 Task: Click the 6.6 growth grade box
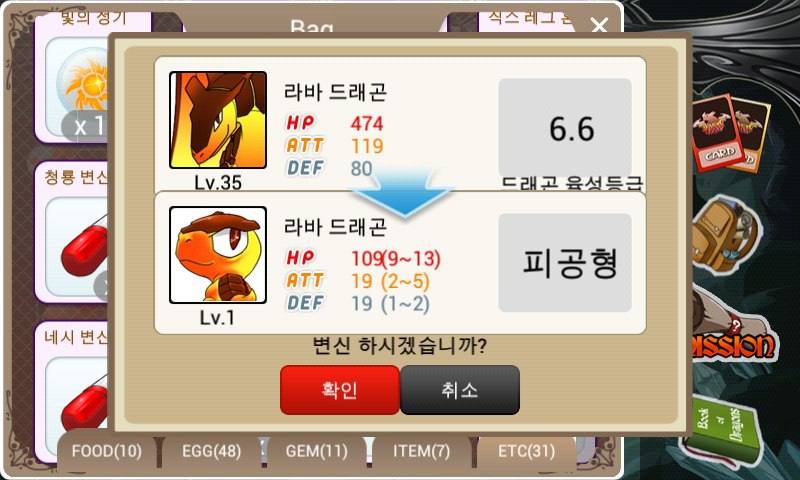pos(565,128)
